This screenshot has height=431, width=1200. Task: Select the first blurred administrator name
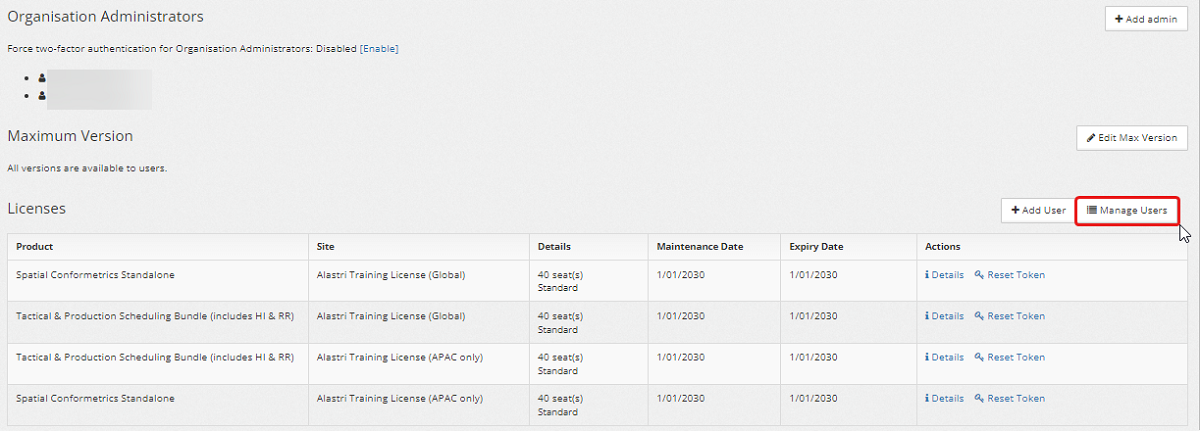click(98, 78)
